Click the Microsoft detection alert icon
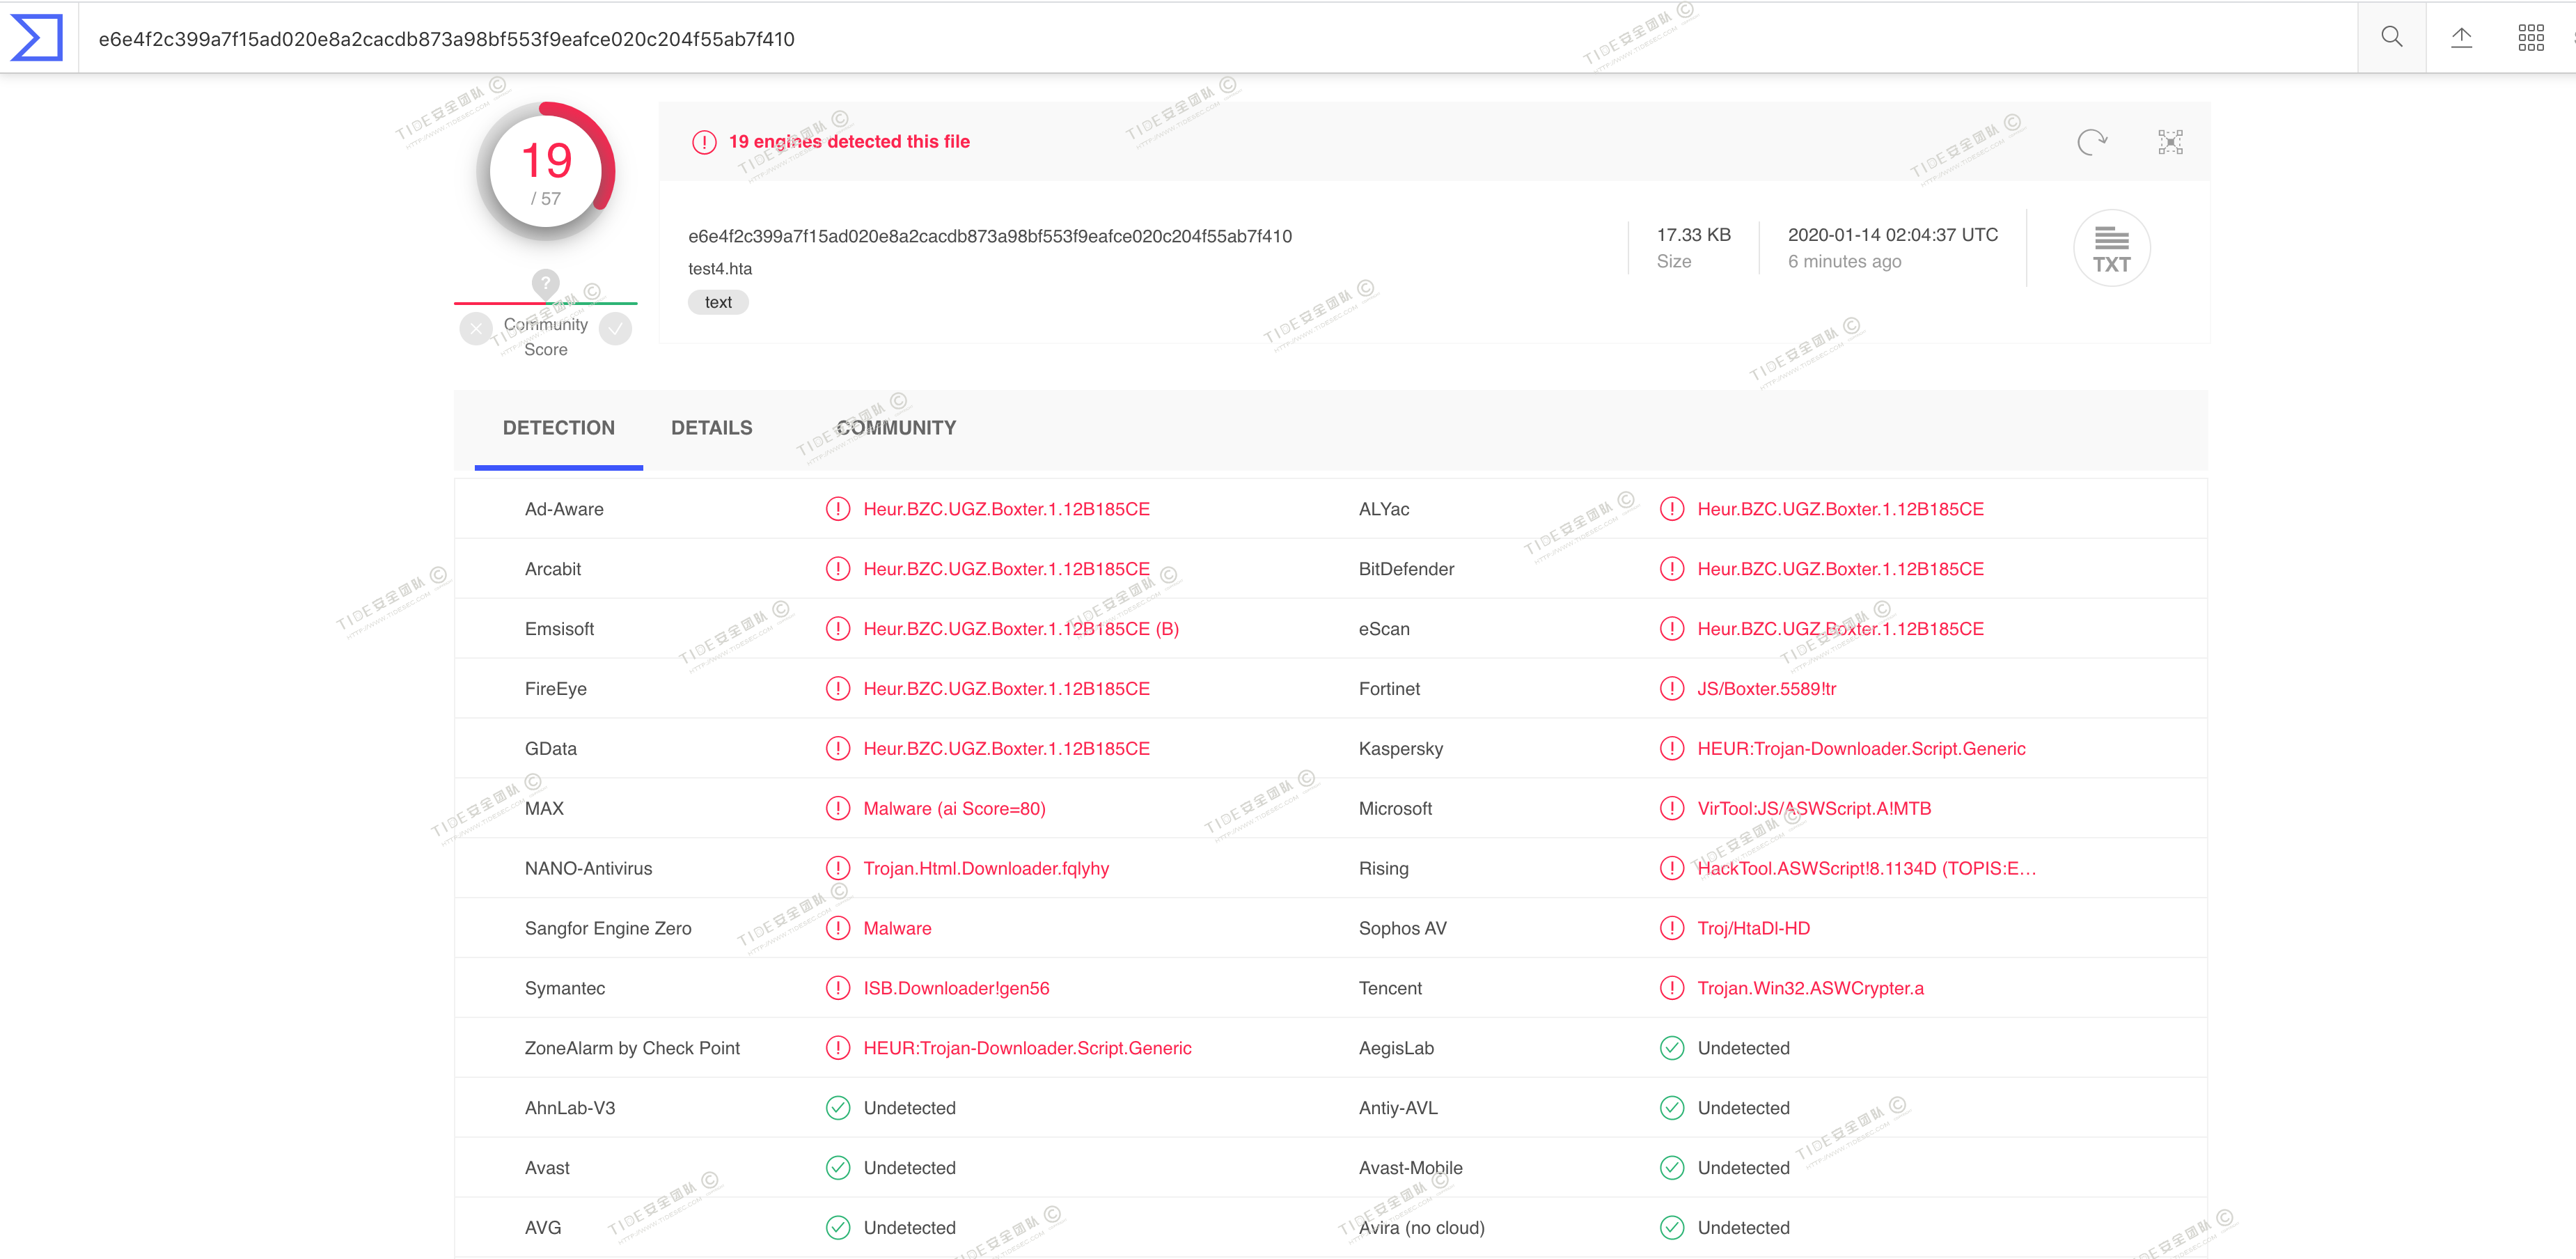Viewport: 2576px width, 1259px height. click(x=1671, y=808)
